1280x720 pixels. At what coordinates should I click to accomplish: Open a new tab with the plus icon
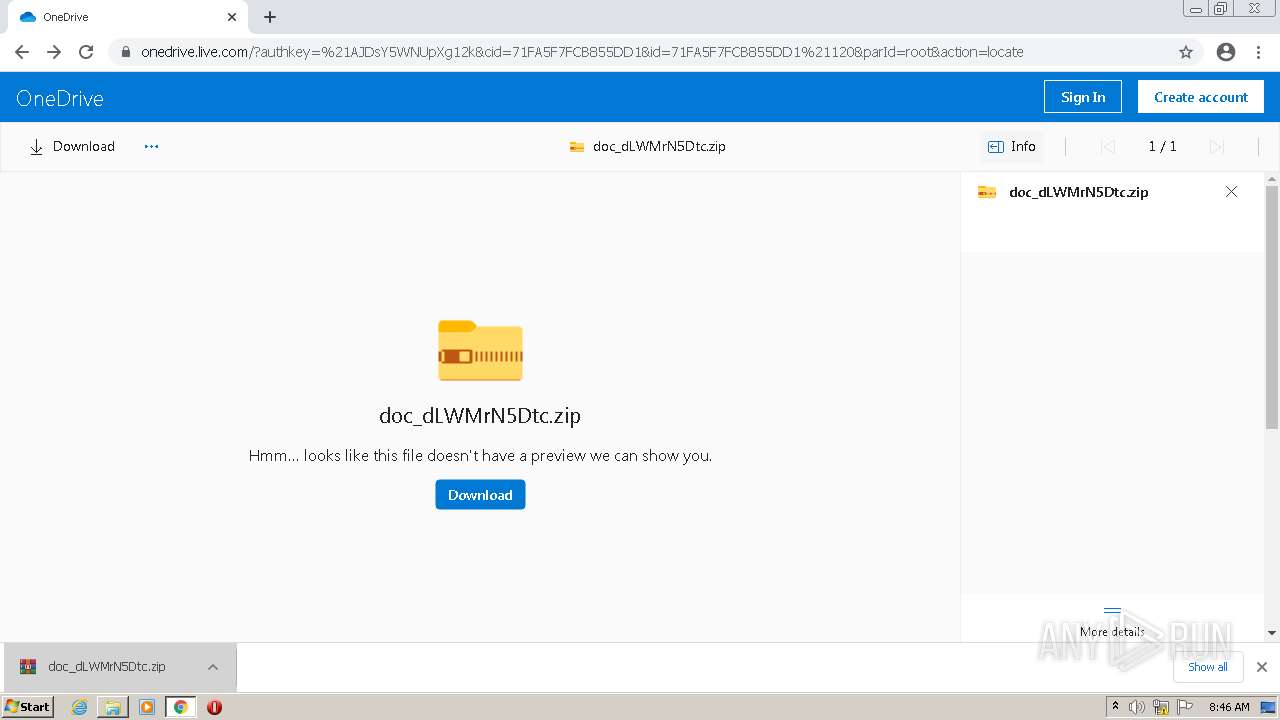[x=270, y=17]
